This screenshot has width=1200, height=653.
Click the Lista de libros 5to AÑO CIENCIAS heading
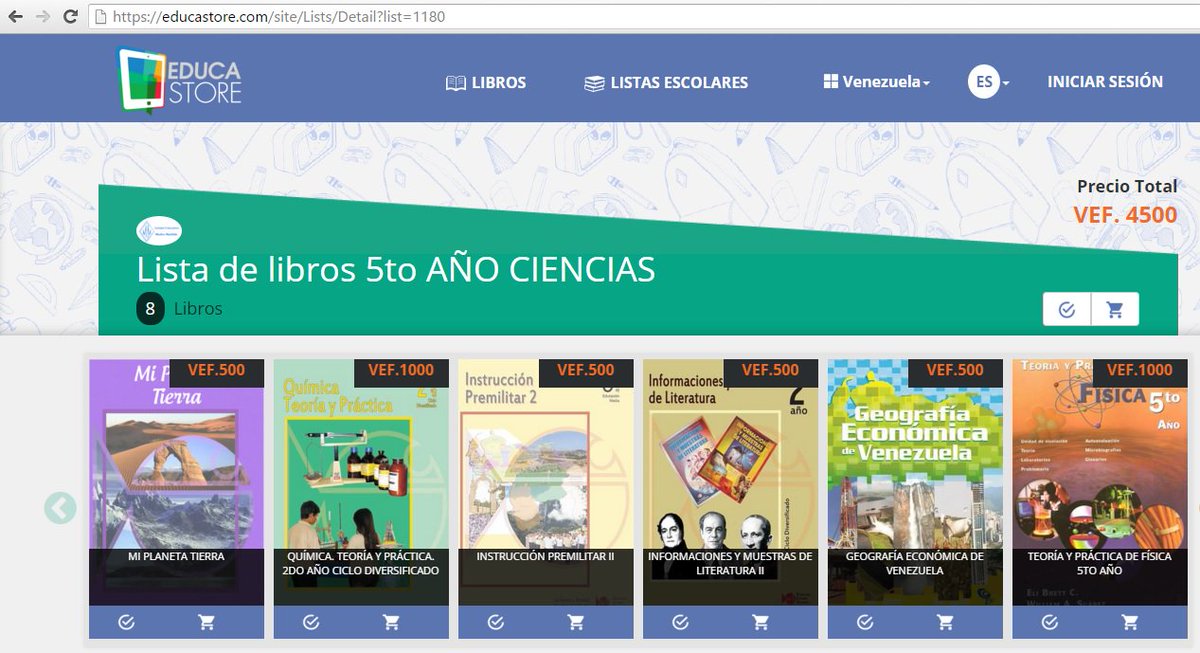(396, 269)
